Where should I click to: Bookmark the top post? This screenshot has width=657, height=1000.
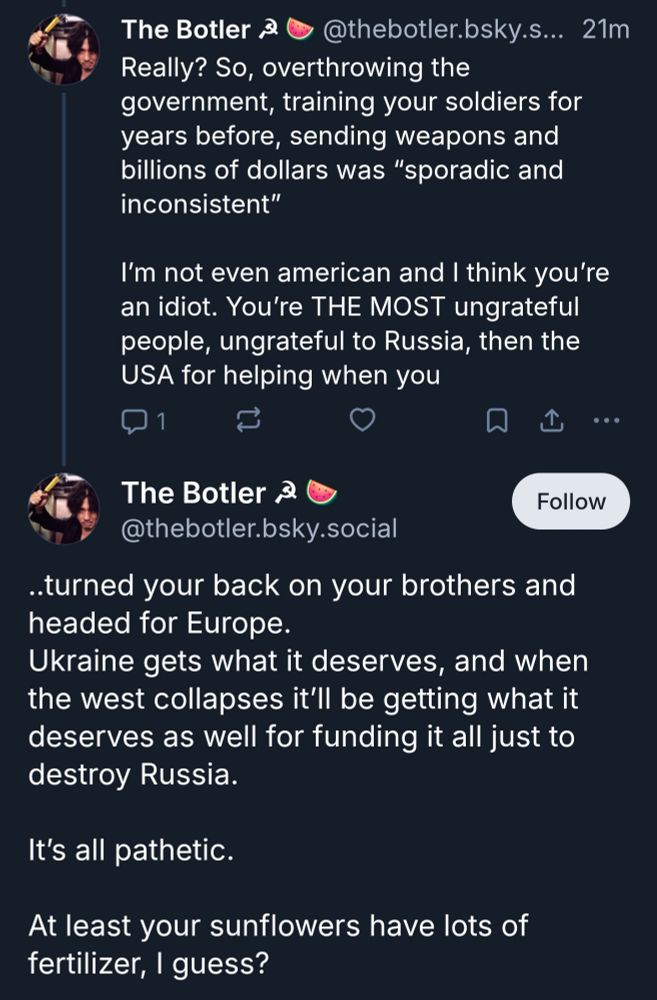(x=495, y=422)
